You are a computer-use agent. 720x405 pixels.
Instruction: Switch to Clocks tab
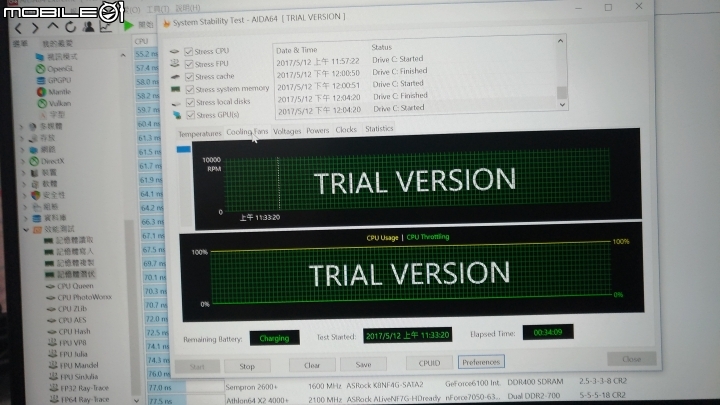[346, 130]
